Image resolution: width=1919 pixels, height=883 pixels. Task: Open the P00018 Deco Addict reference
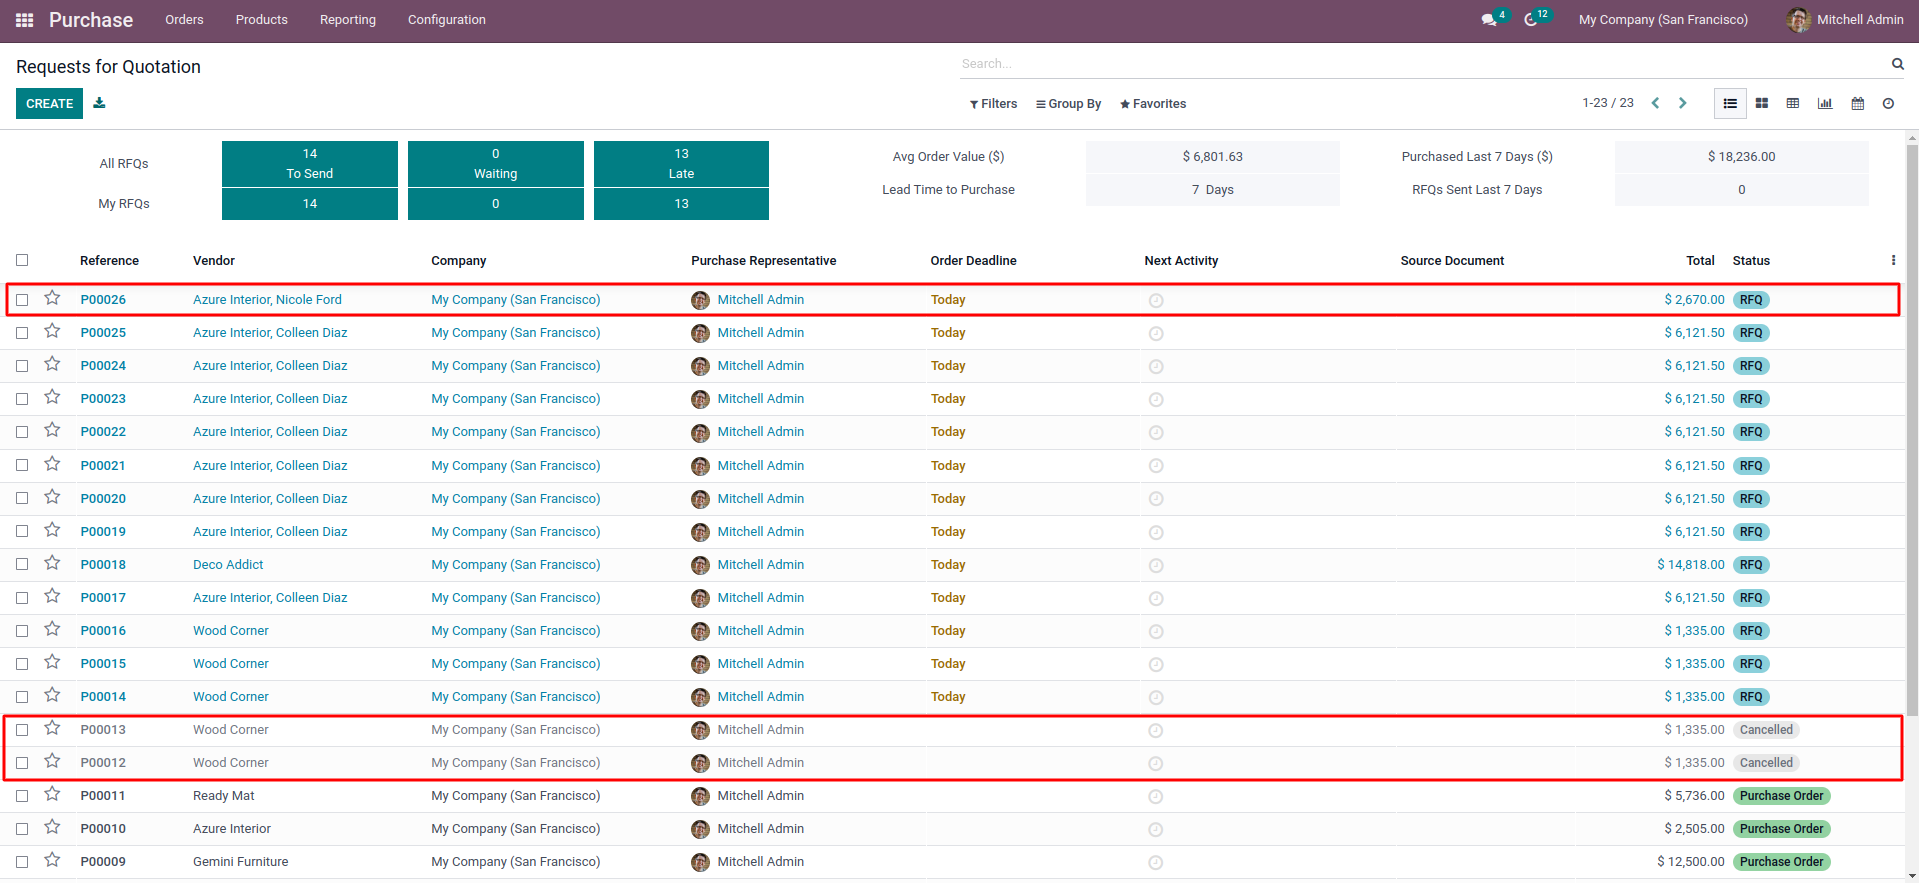pos(103,565)
